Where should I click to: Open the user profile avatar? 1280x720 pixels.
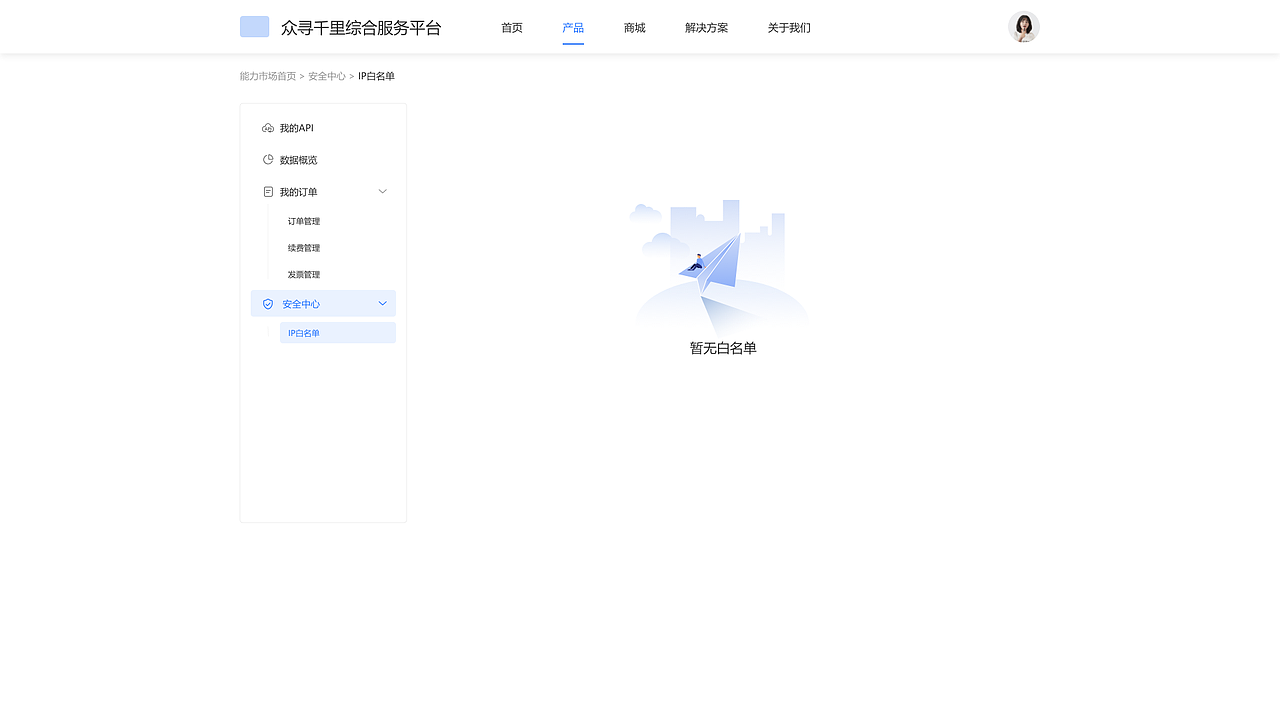point(1023,27)
